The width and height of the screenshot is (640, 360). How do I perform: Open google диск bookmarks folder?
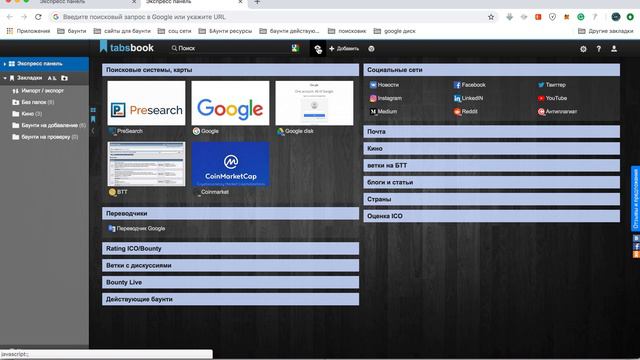click(395, 31)
